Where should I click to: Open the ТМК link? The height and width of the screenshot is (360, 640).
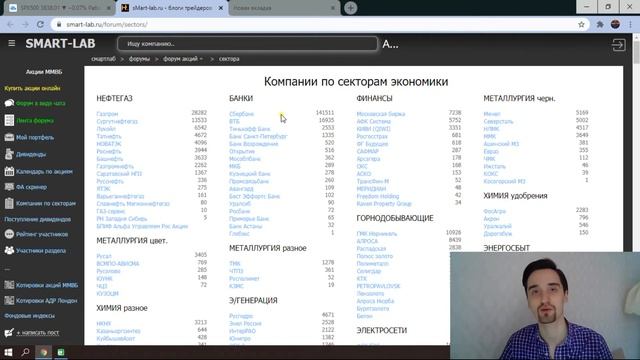[x=235, y=263]
